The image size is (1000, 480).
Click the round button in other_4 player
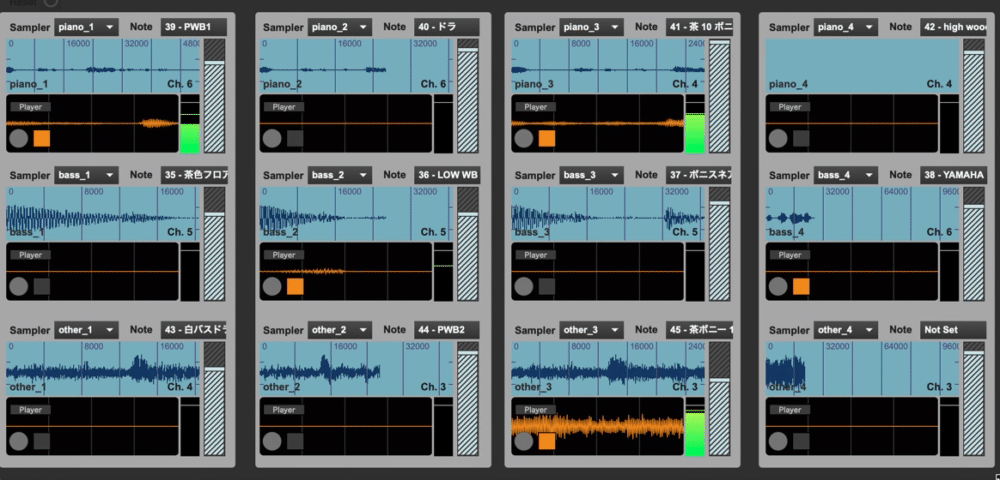tap(777, 441)
